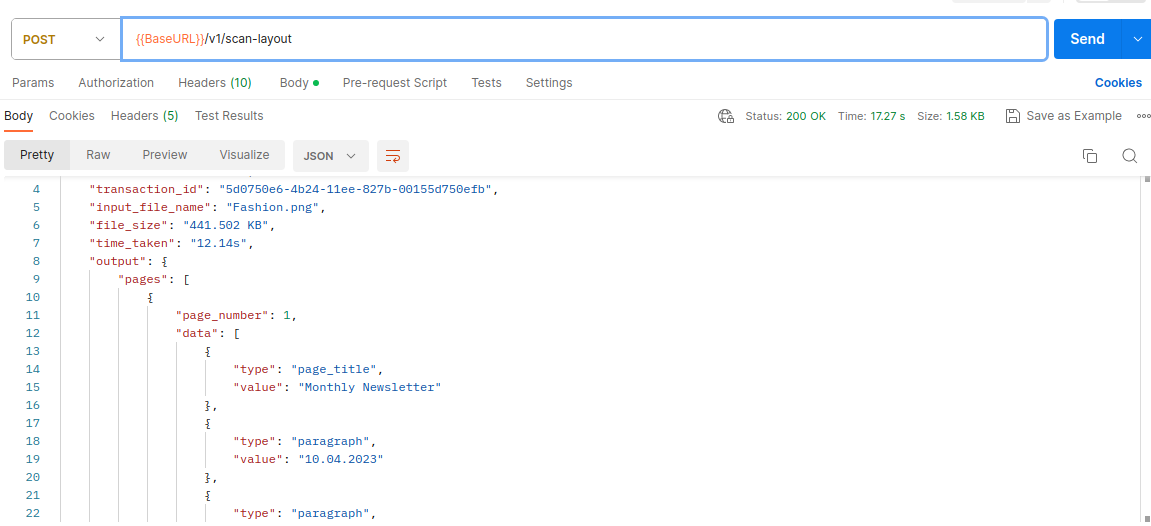
Task: Click the response vertical scrollbar
Action: click(x=1147, y=349)
